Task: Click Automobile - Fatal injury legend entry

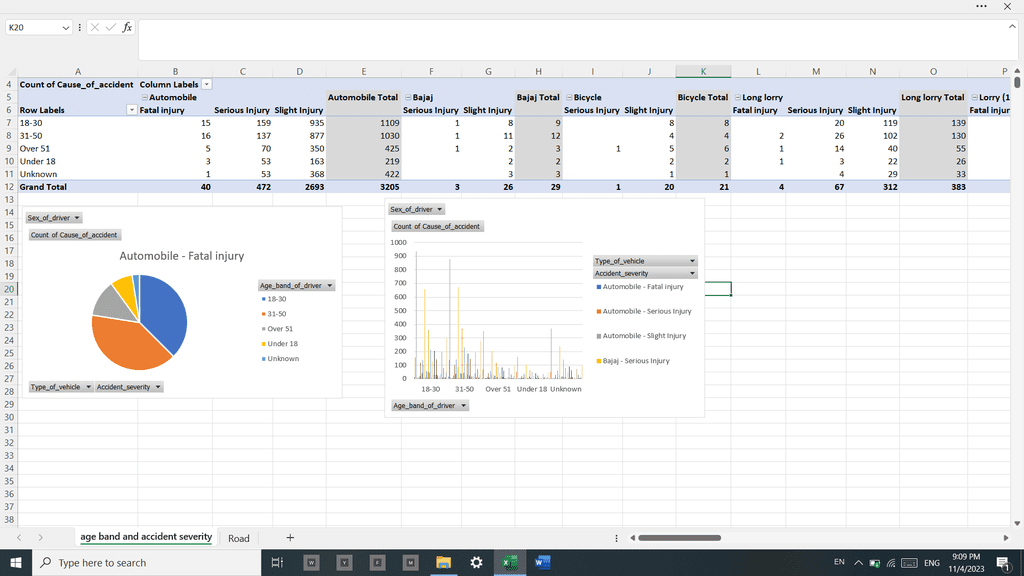Action: tap(640, 287)
